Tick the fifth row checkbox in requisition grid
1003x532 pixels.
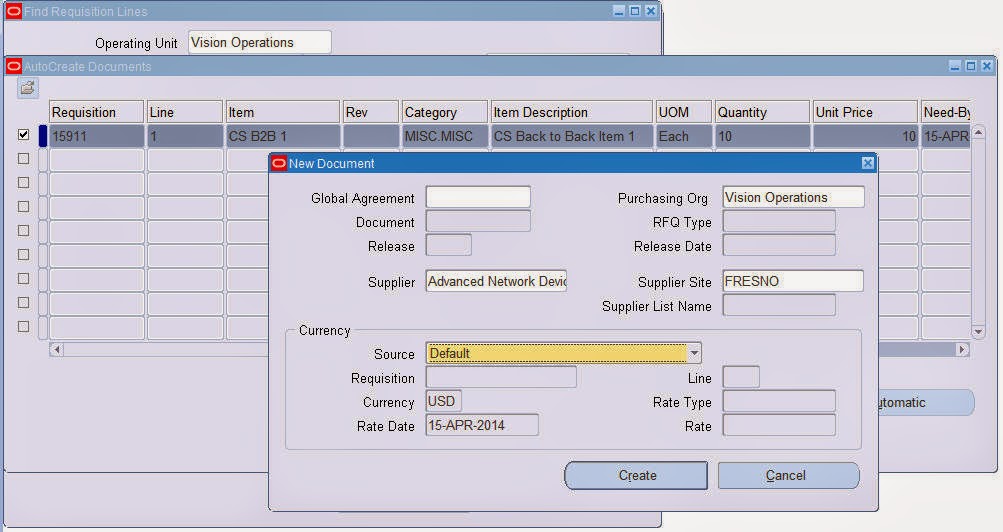tap(24, 230)
